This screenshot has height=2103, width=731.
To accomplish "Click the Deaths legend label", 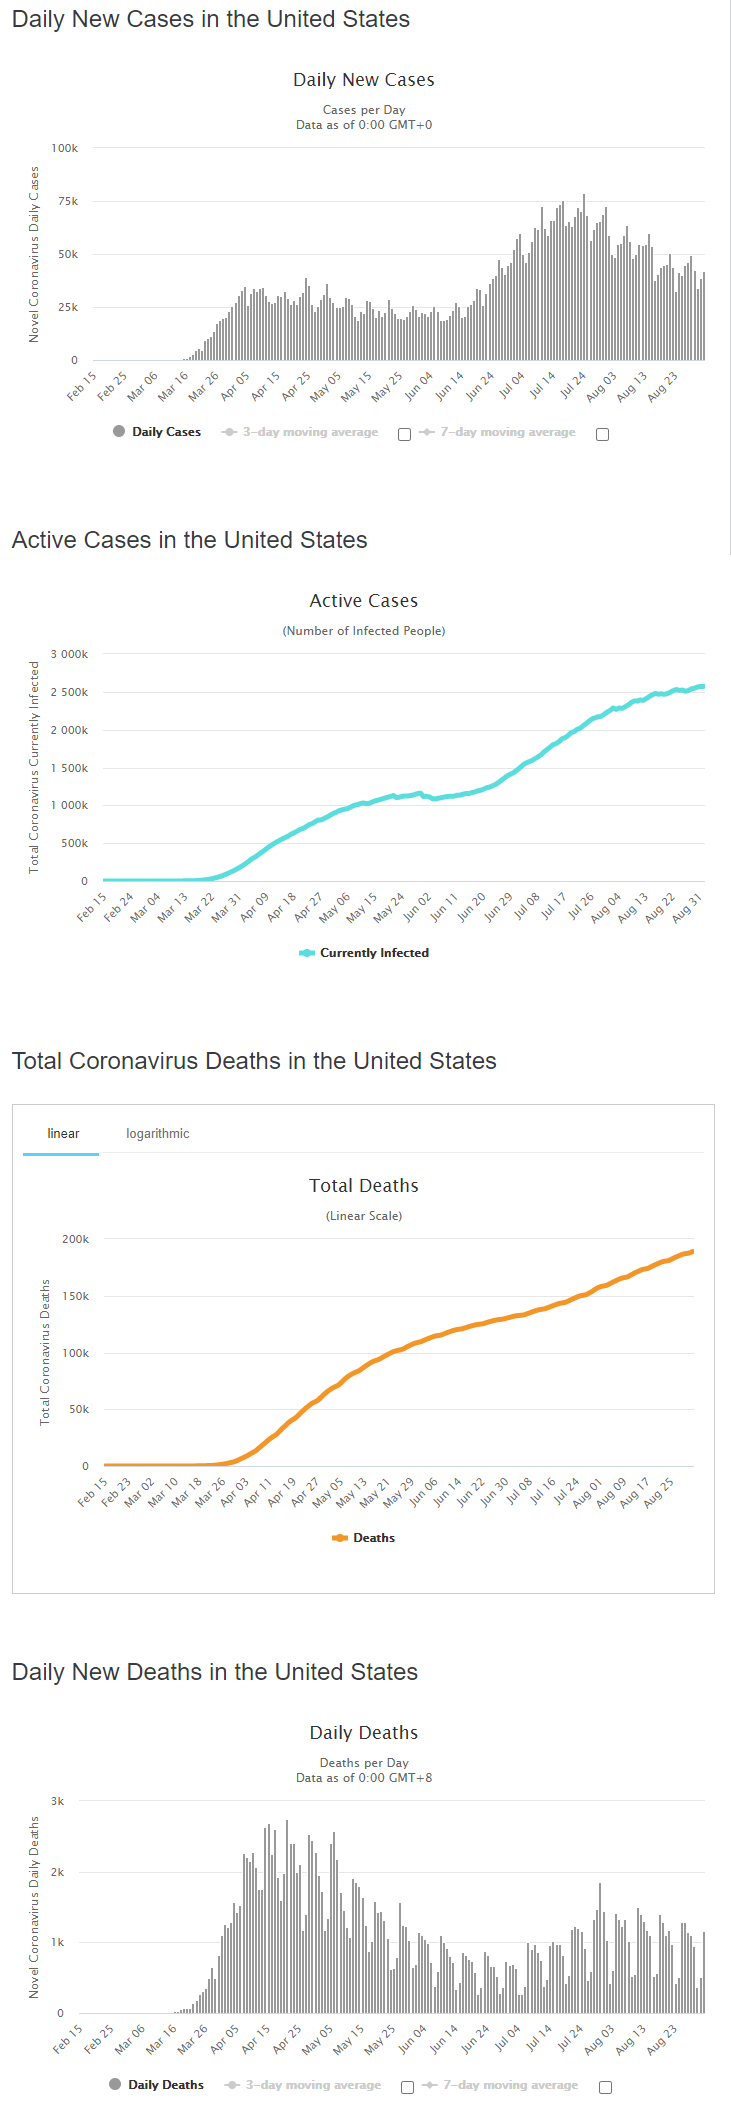I will click(x=374, y=1538).
